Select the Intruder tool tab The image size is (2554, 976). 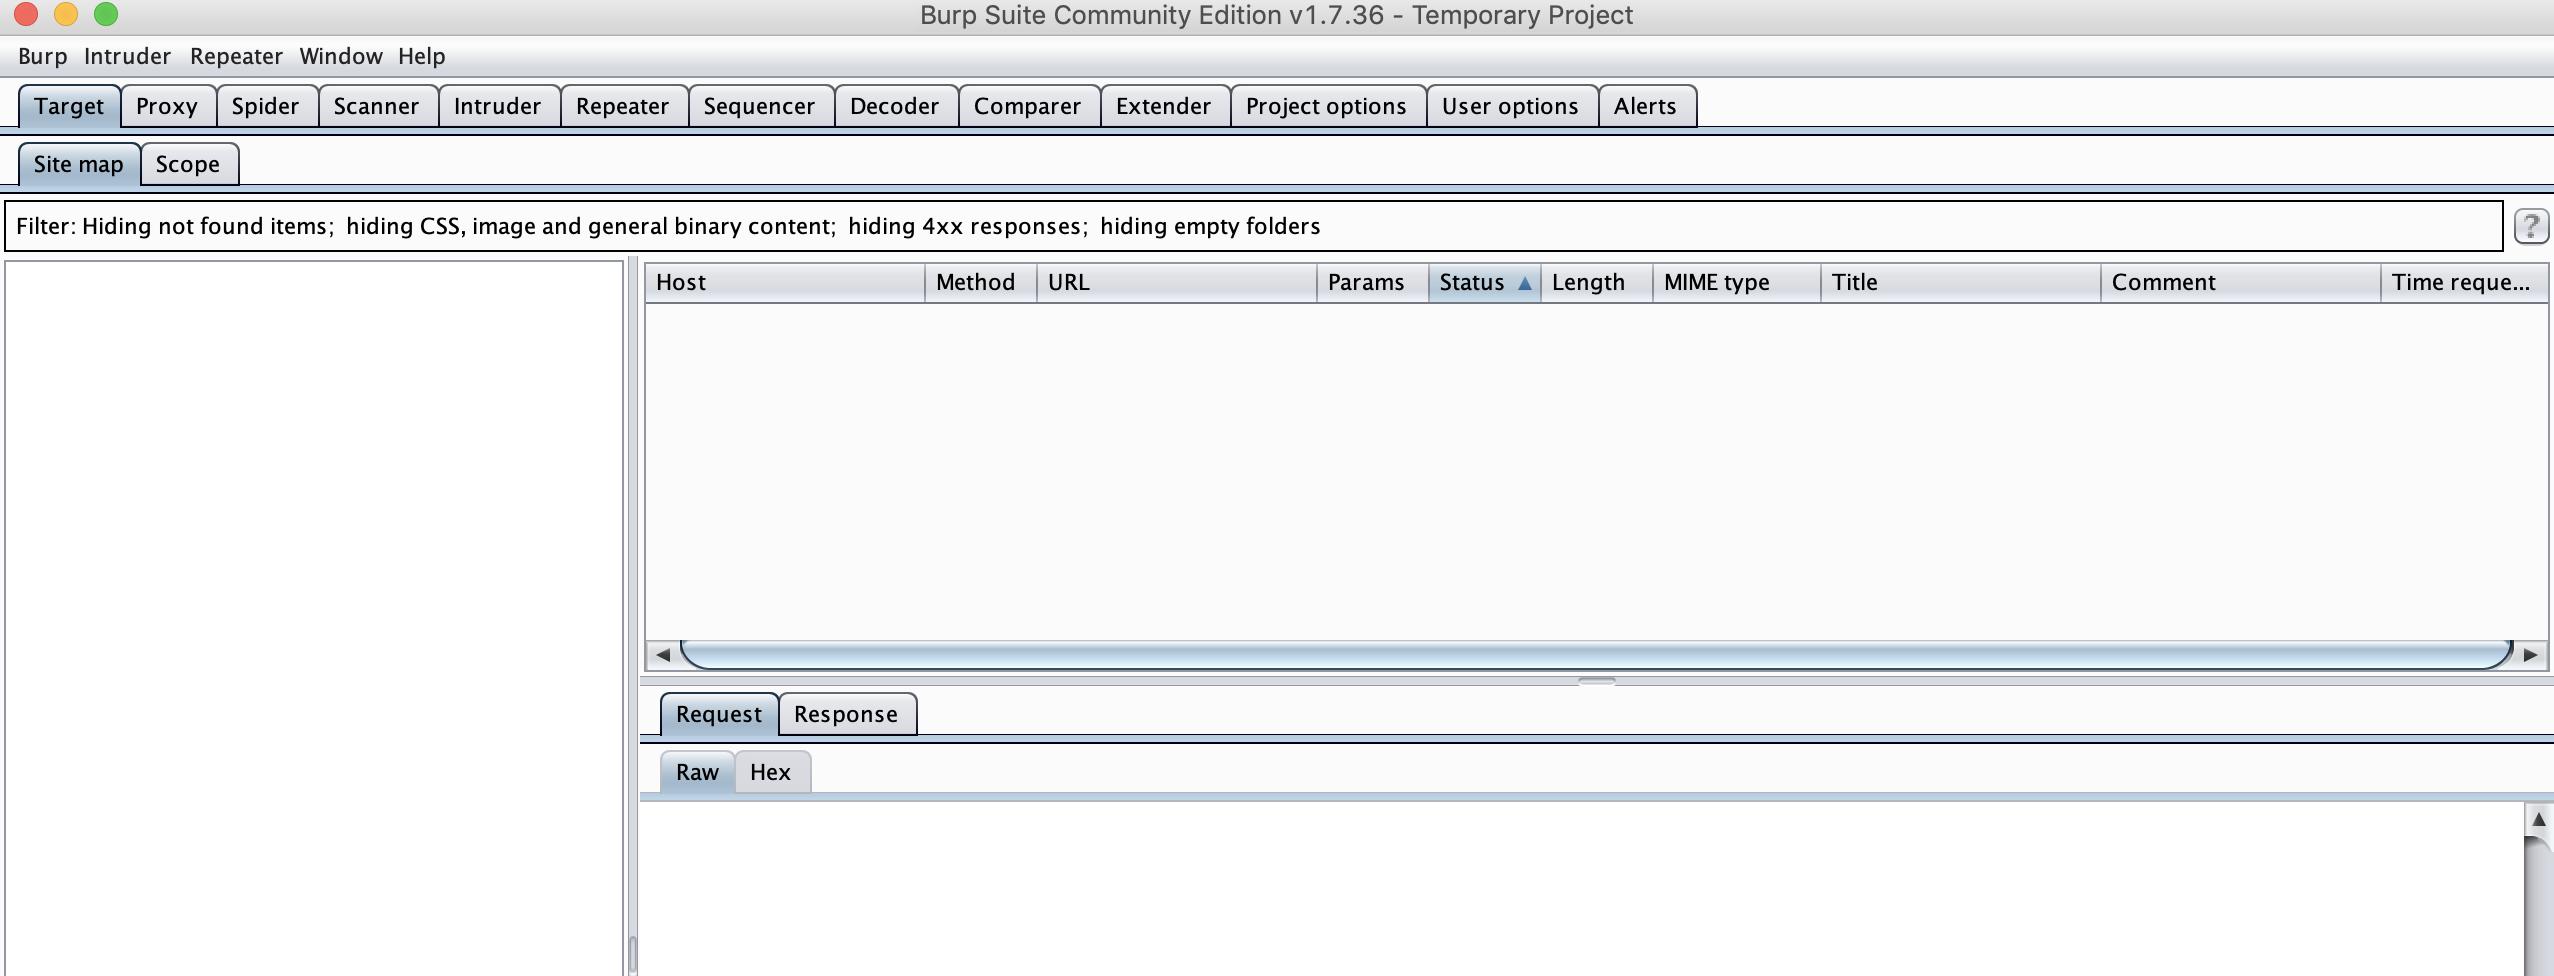click(498, 106)
